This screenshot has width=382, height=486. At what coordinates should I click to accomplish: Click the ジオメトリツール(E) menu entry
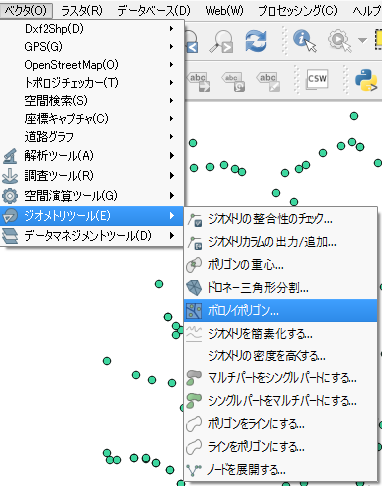pyautogui.click(x=92, y=216)
